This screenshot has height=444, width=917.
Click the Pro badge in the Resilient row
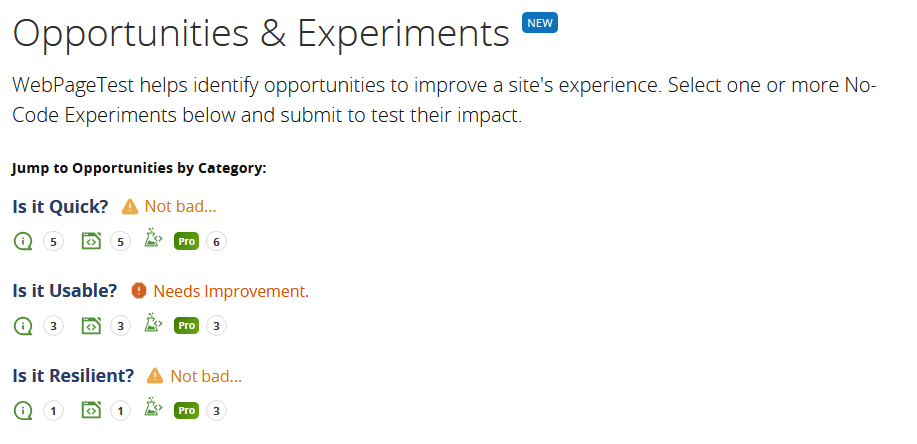pyautogui.click(x=187, y=411)
